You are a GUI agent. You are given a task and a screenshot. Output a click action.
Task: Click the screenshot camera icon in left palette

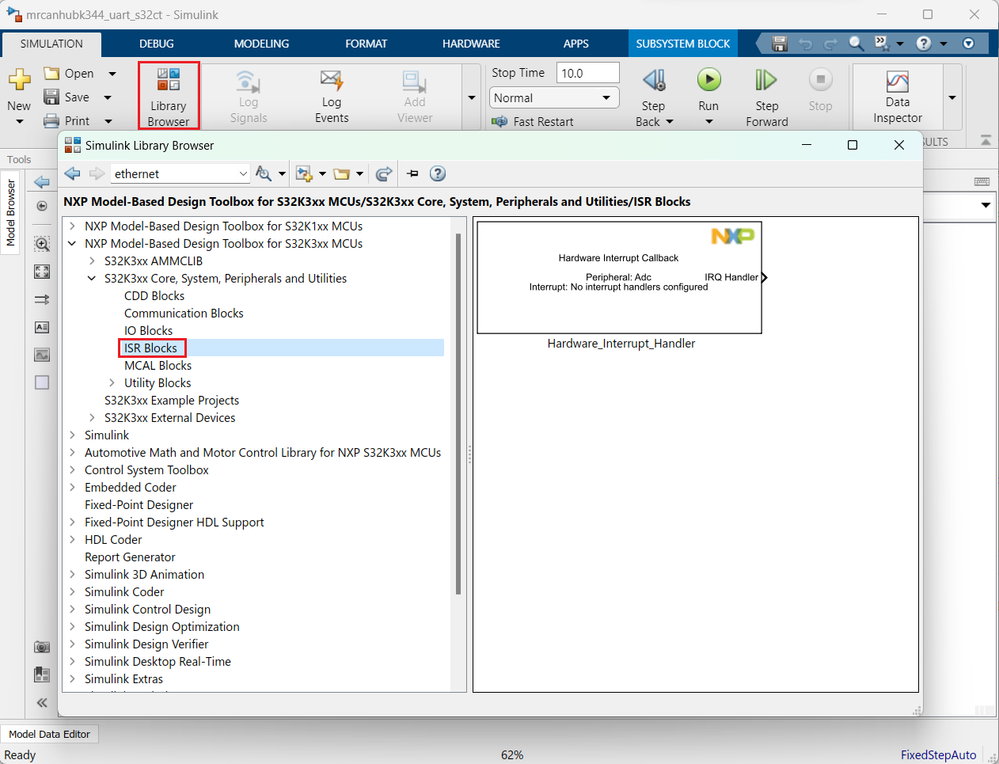pyautogui.click(x=42, y=647)
